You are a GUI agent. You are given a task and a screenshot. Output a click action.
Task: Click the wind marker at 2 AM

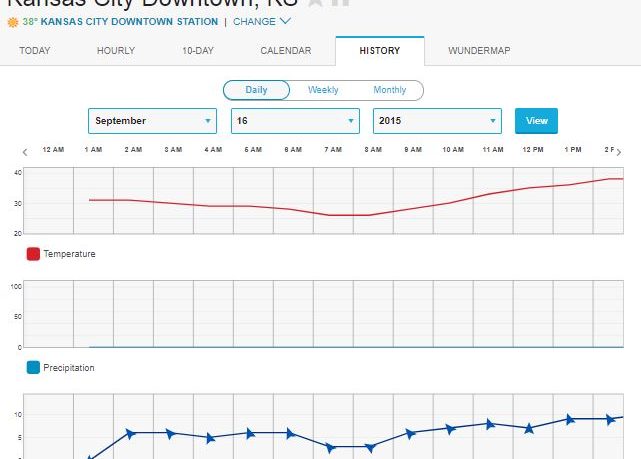click(x=130, y=433)
